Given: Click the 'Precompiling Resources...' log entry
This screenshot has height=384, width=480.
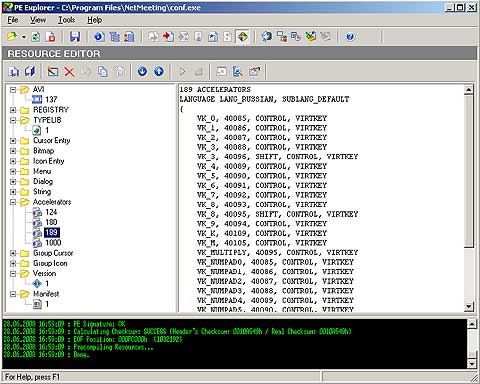Looking at the screenshot, I should (113, 347).
